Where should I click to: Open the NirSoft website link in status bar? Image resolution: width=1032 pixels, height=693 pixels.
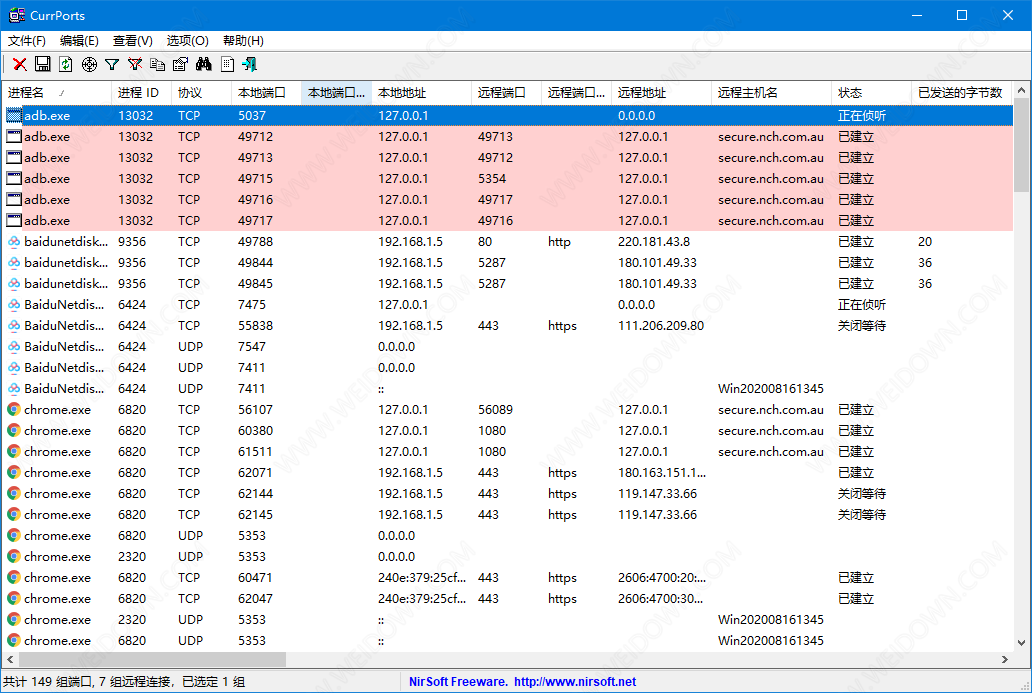575,682
